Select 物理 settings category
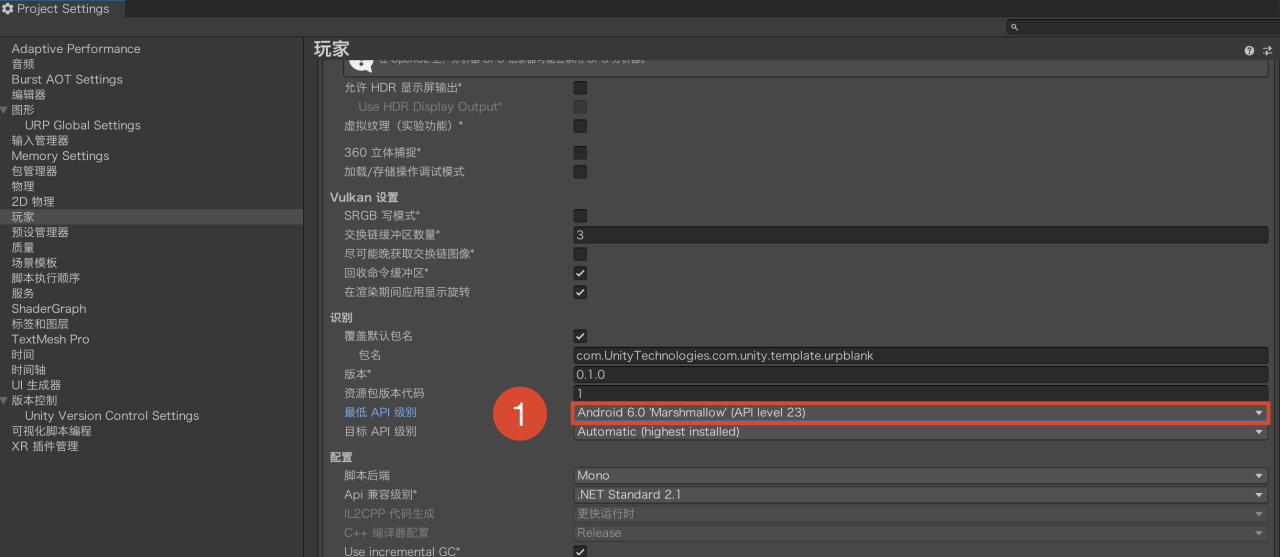1280x557 pixels. click(x=23, y=186)
